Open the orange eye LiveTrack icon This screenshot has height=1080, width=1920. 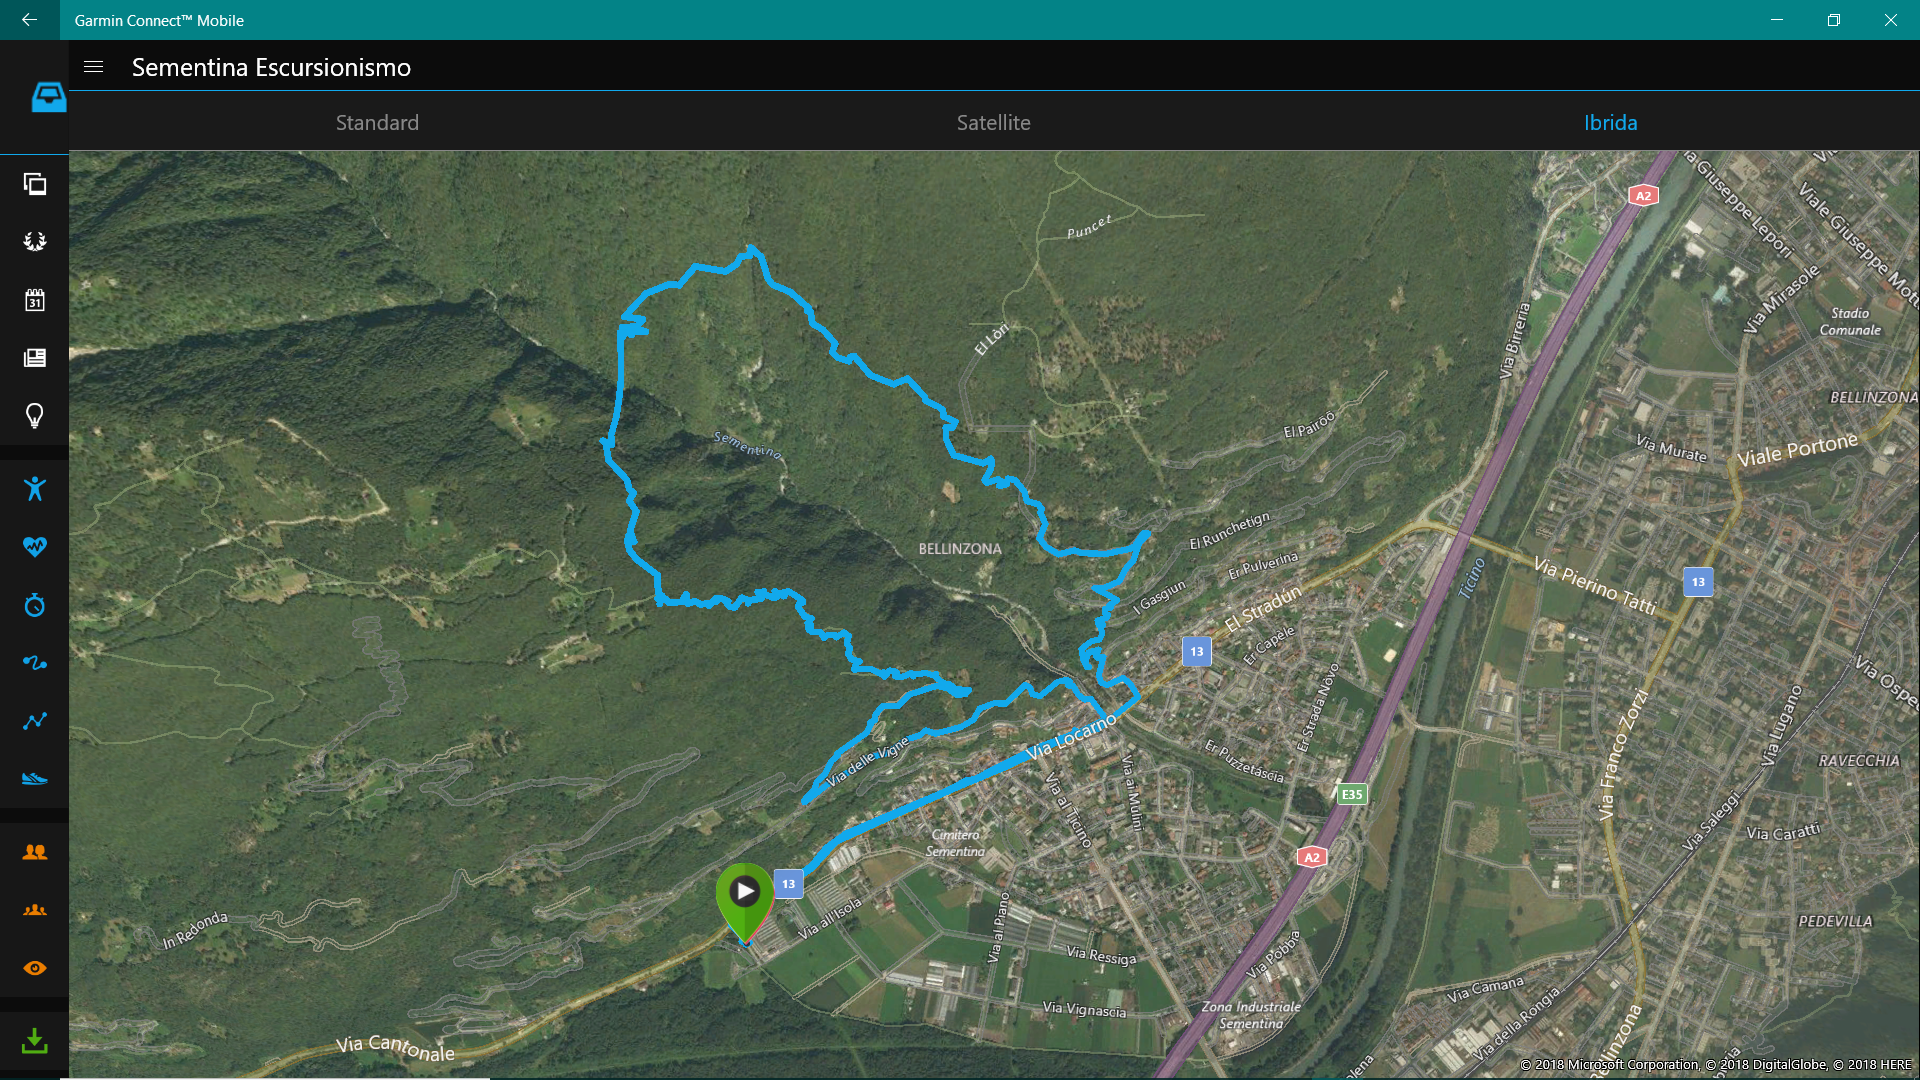click(x=35, y=968)
